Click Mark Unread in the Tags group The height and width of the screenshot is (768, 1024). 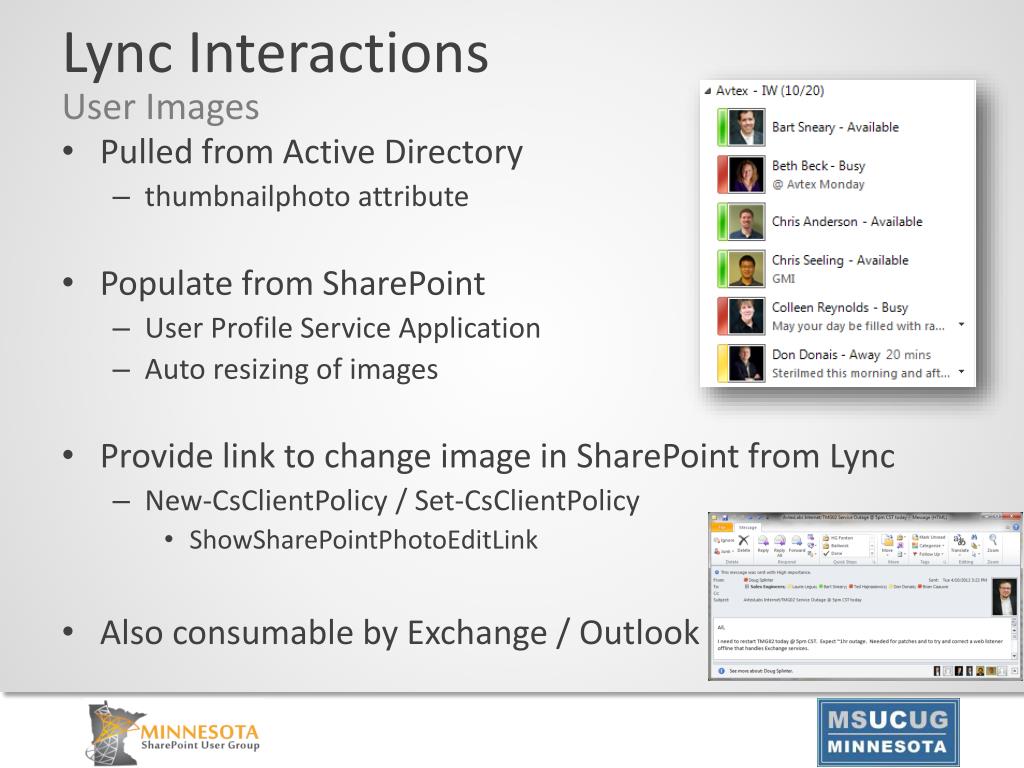click(929, 537)
